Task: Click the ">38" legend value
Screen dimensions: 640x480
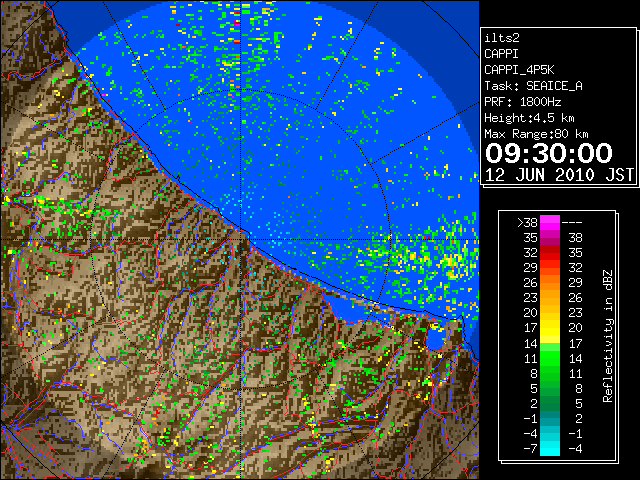Action: coord(527,222)
